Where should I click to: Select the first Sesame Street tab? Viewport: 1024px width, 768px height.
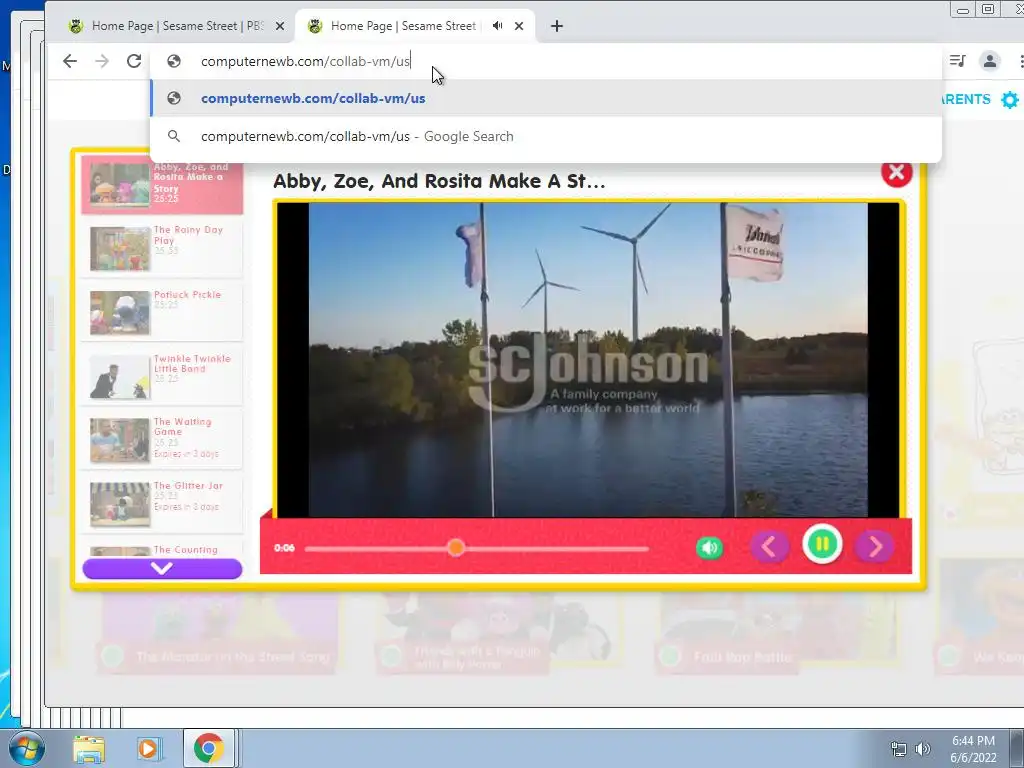pos(176,26)
